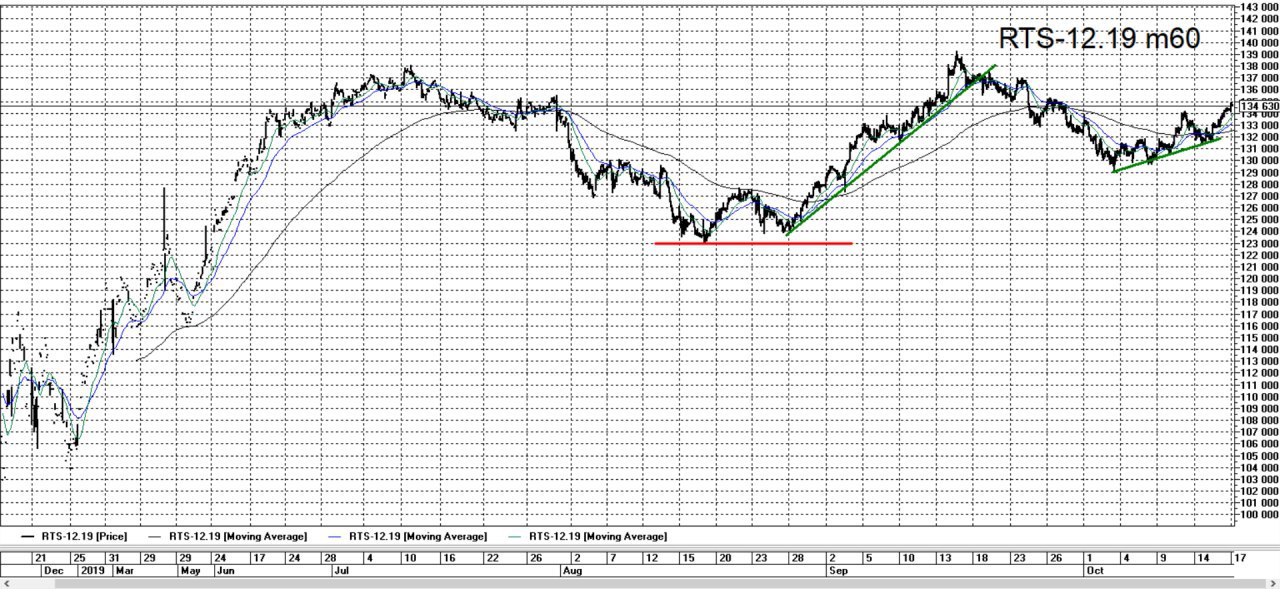The width and height of the screenshot is (1280, 589).
Task: Click the right arrow of the horizontal scrollbar
Action: tap(1273, 583)
